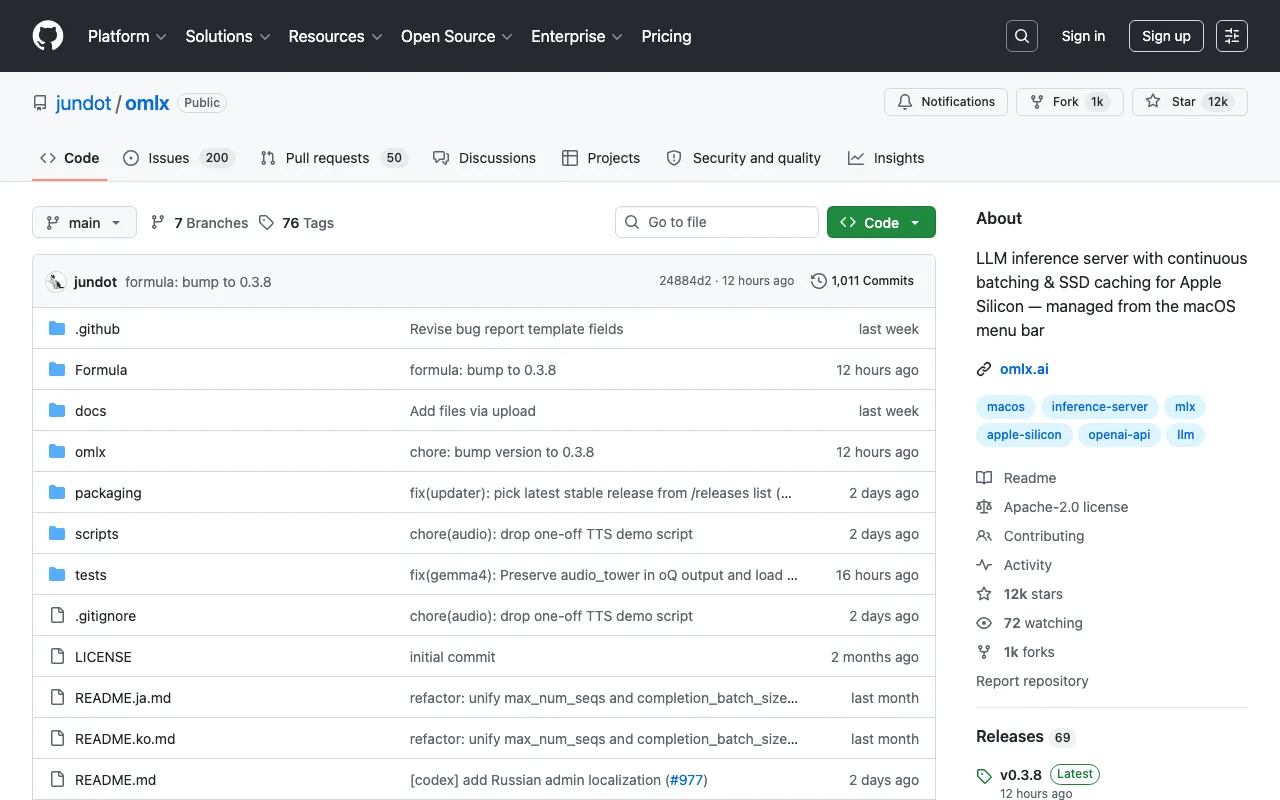Click the tests folder icon
This screenshot has width=1280, height=800.
coord(57,575)
